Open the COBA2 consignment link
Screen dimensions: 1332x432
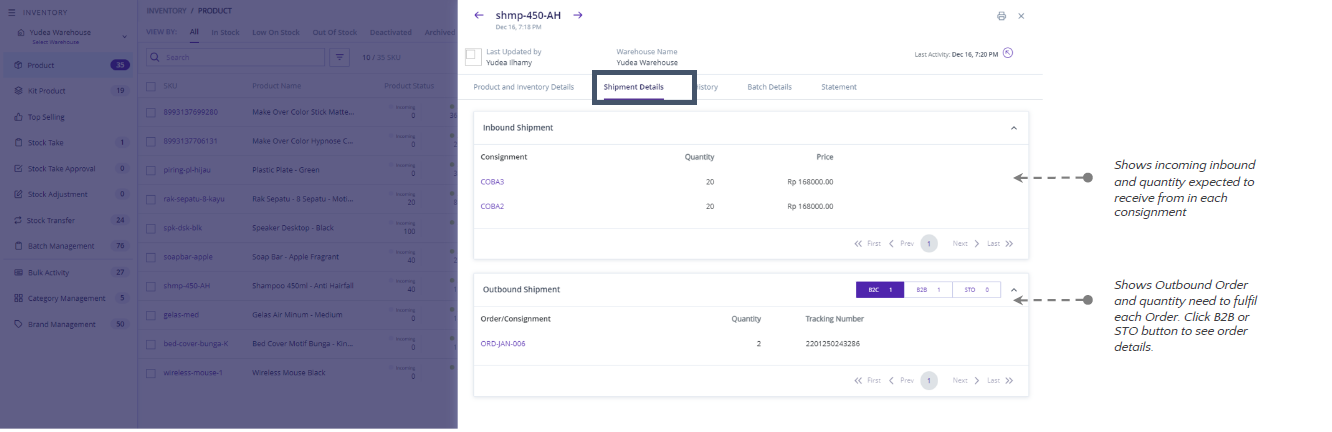492,206
